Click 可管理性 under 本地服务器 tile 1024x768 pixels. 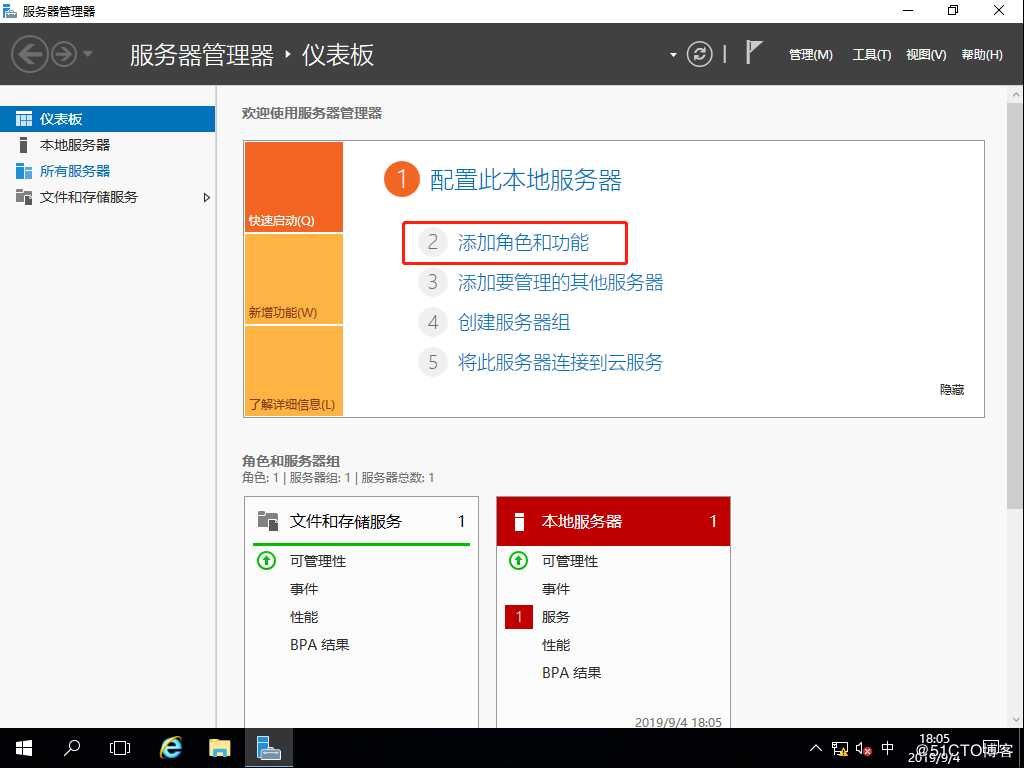coord(570,561)
